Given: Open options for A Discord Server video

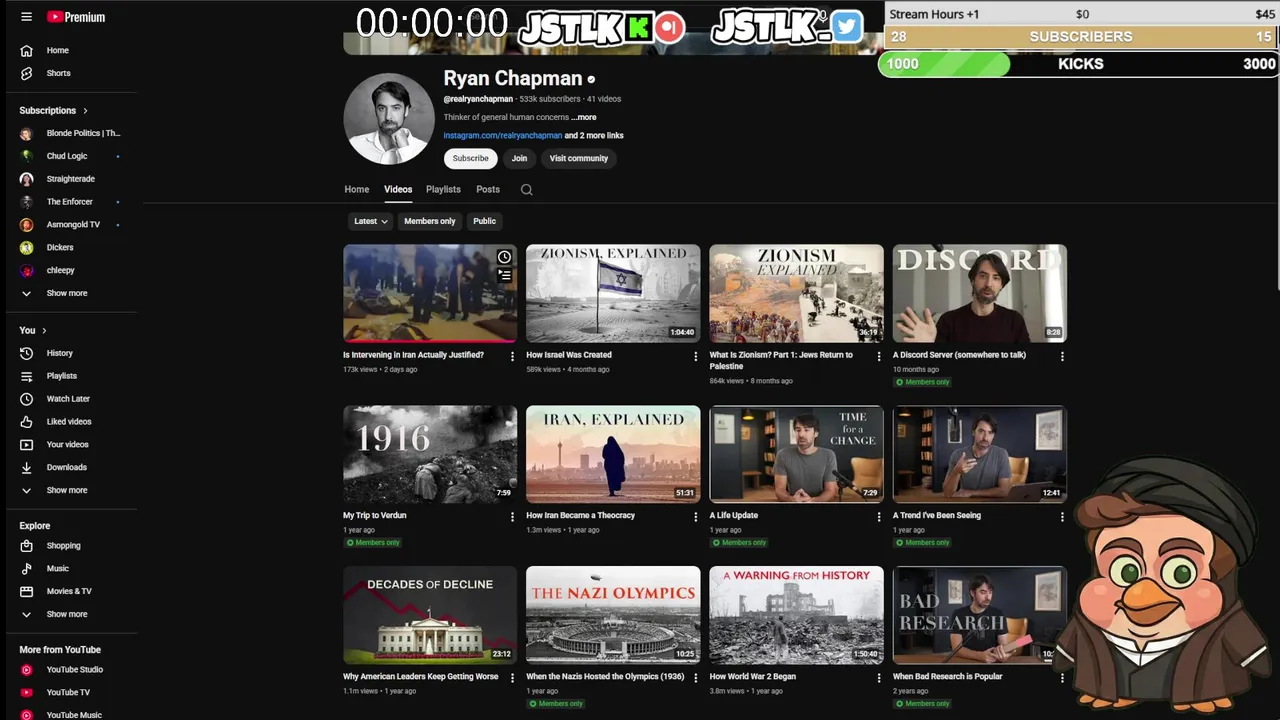Looking at the screenshot, I should tap(1062, 356).
